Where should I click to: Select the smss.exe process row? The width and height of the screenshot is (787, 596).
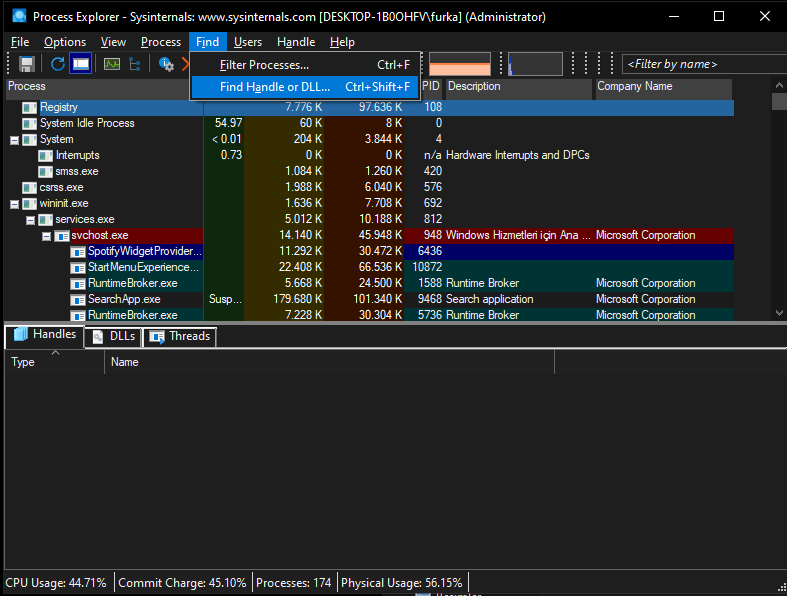pyautogui.click(x=370, y=171)
